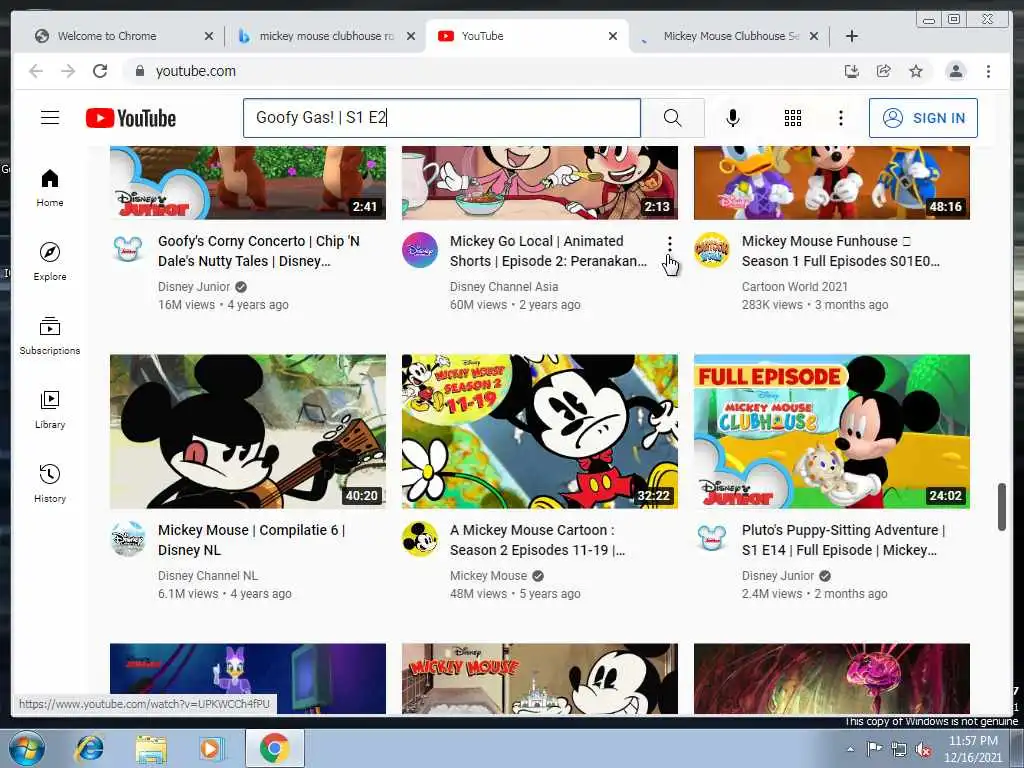The height and width of the screenshot is (768, 1024).
Task: Open A Mickey Mouse Cartoon Season 2 title
Action: point(537,540)
